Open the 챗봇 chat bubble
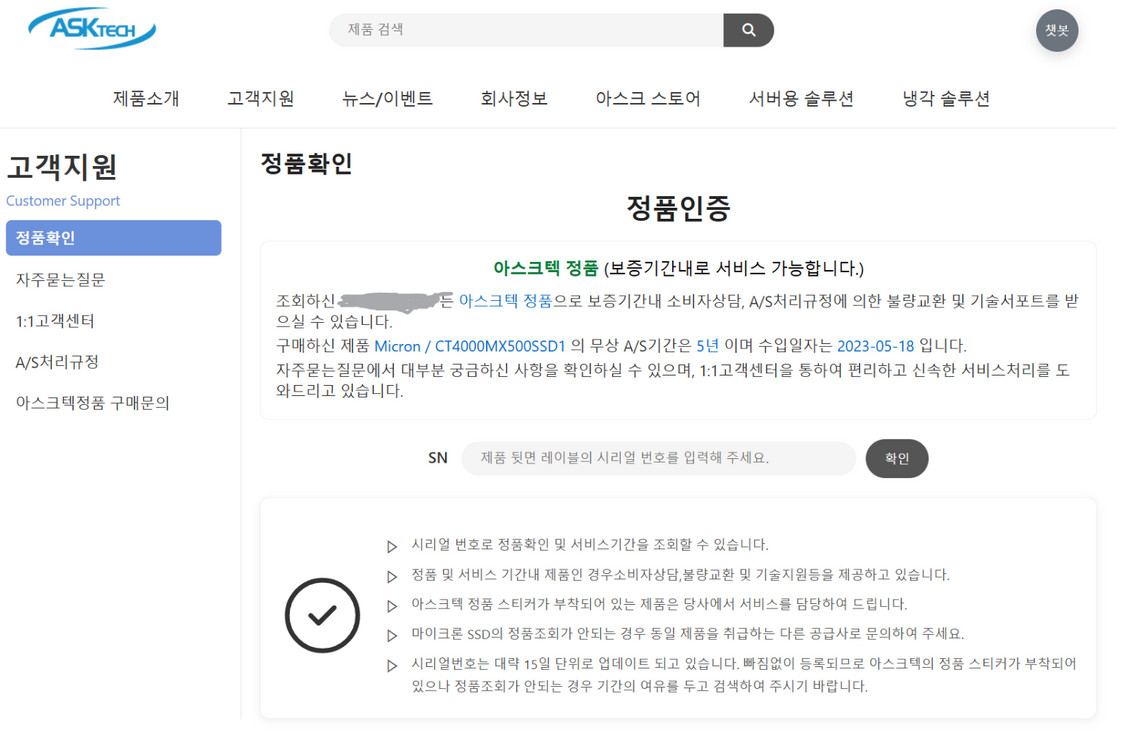The height and width of the screenshot is (750, 1129). (1056, 31)
